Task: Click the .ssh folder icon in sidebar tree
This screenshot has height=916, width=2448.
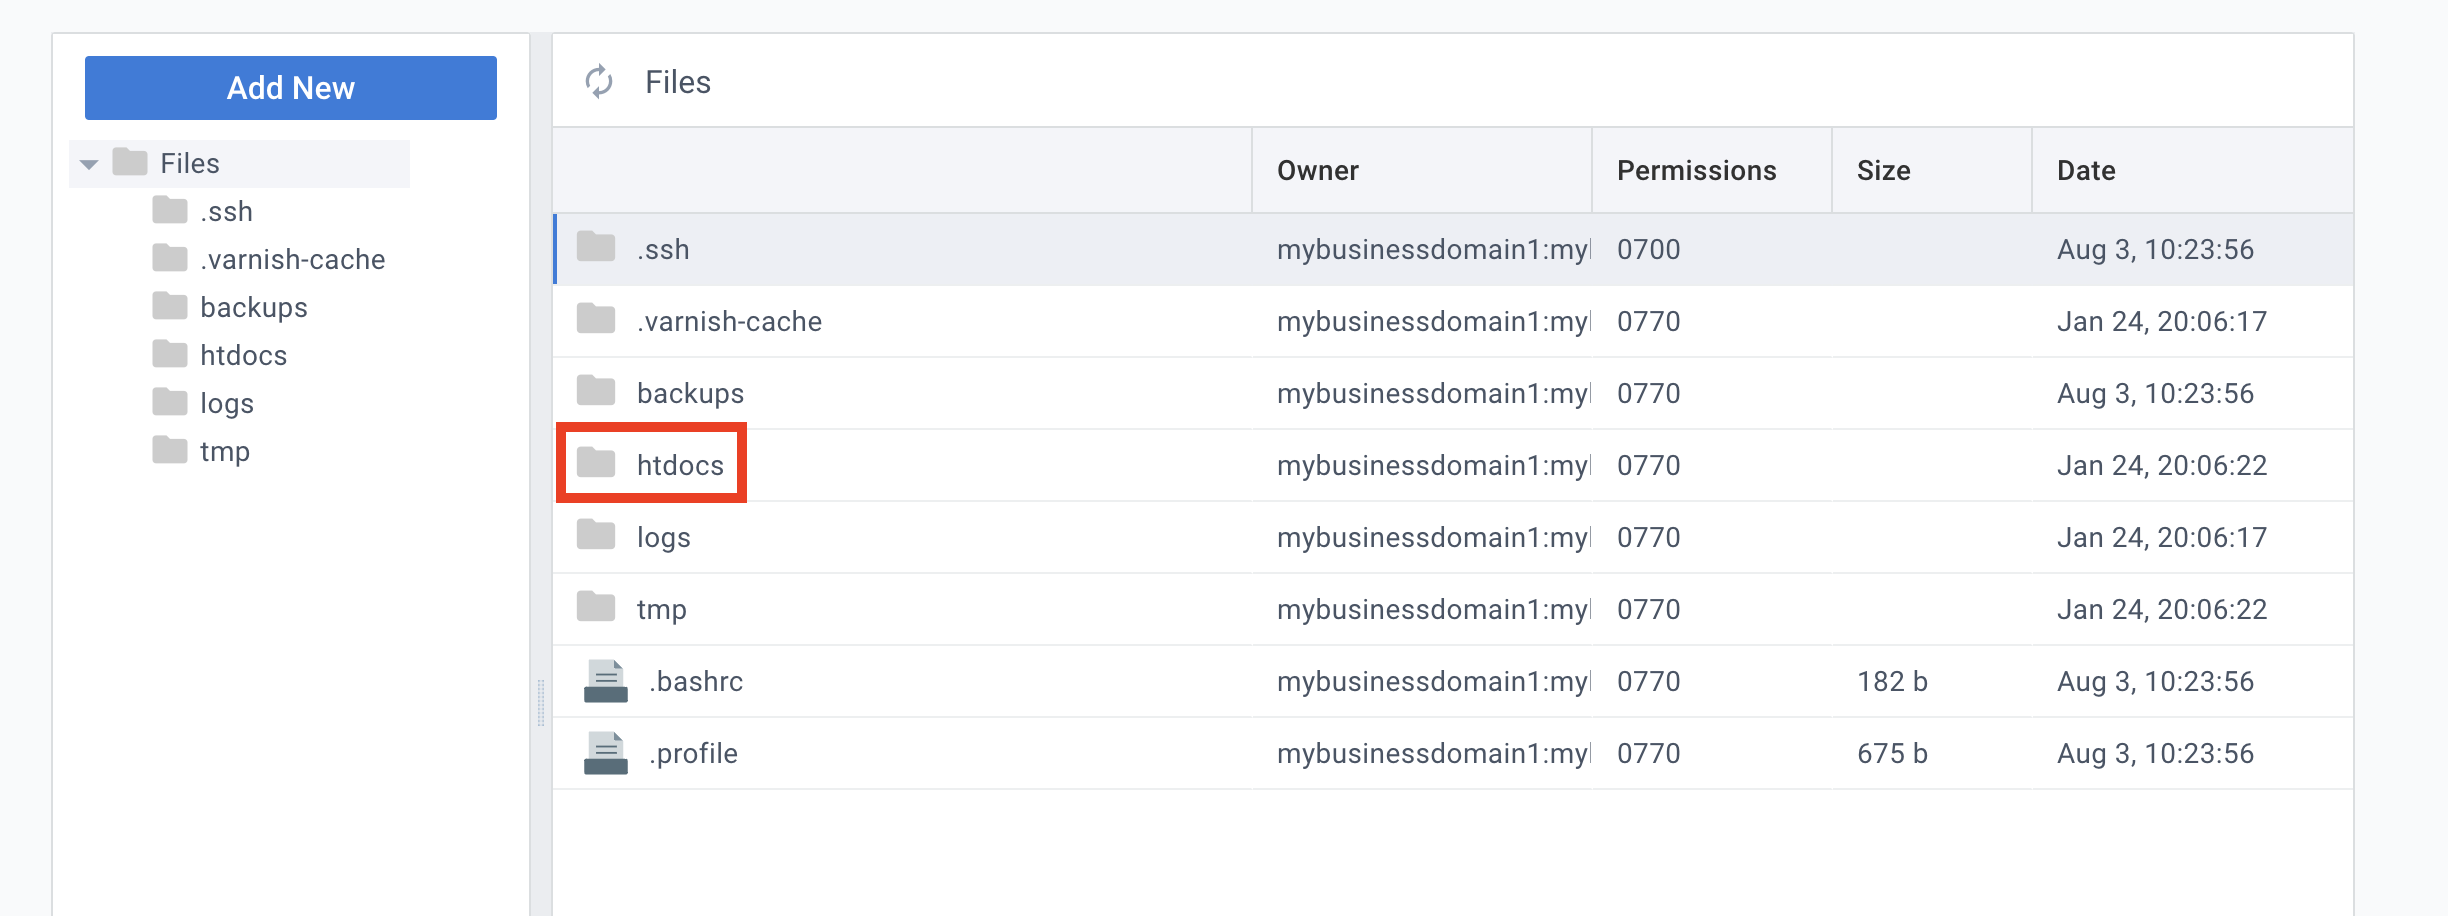Action: coord(170,211)
